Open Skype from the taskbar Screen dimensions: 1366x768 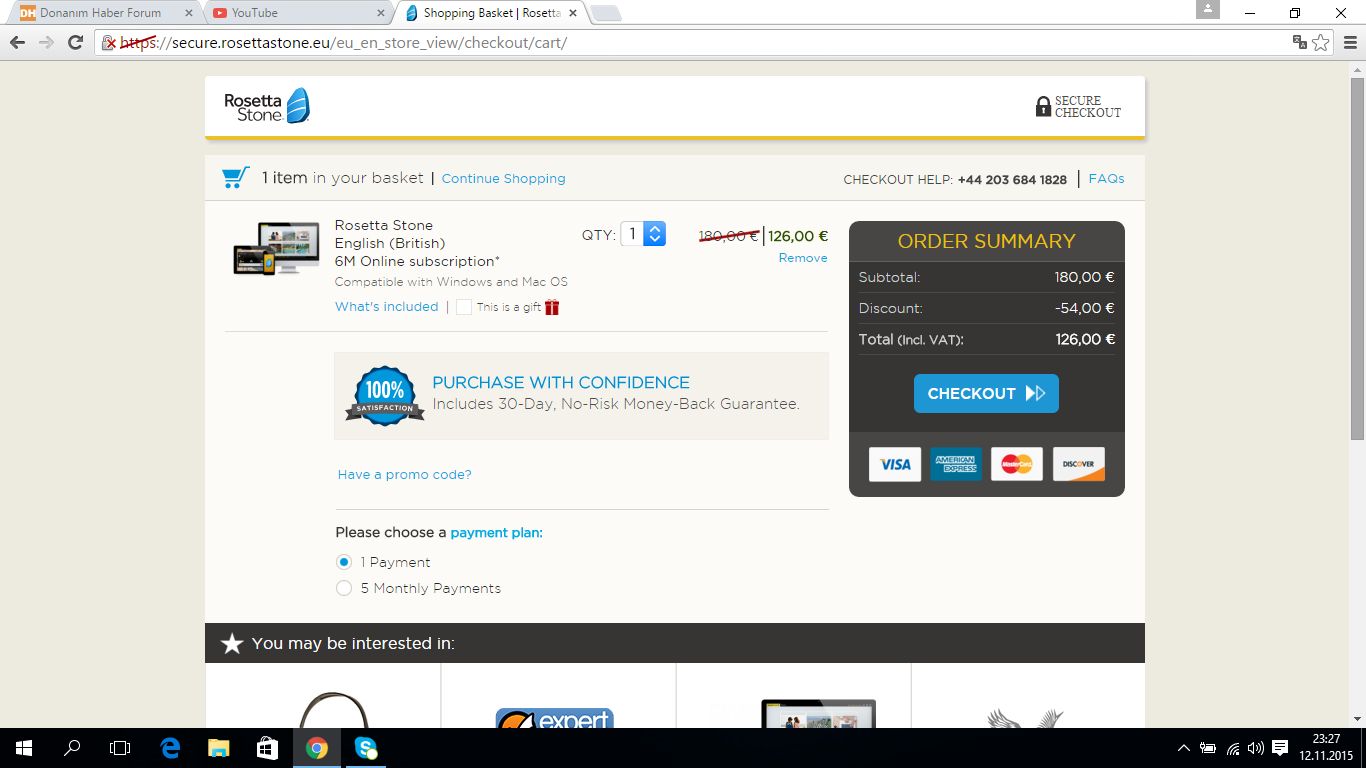(366, 748)
